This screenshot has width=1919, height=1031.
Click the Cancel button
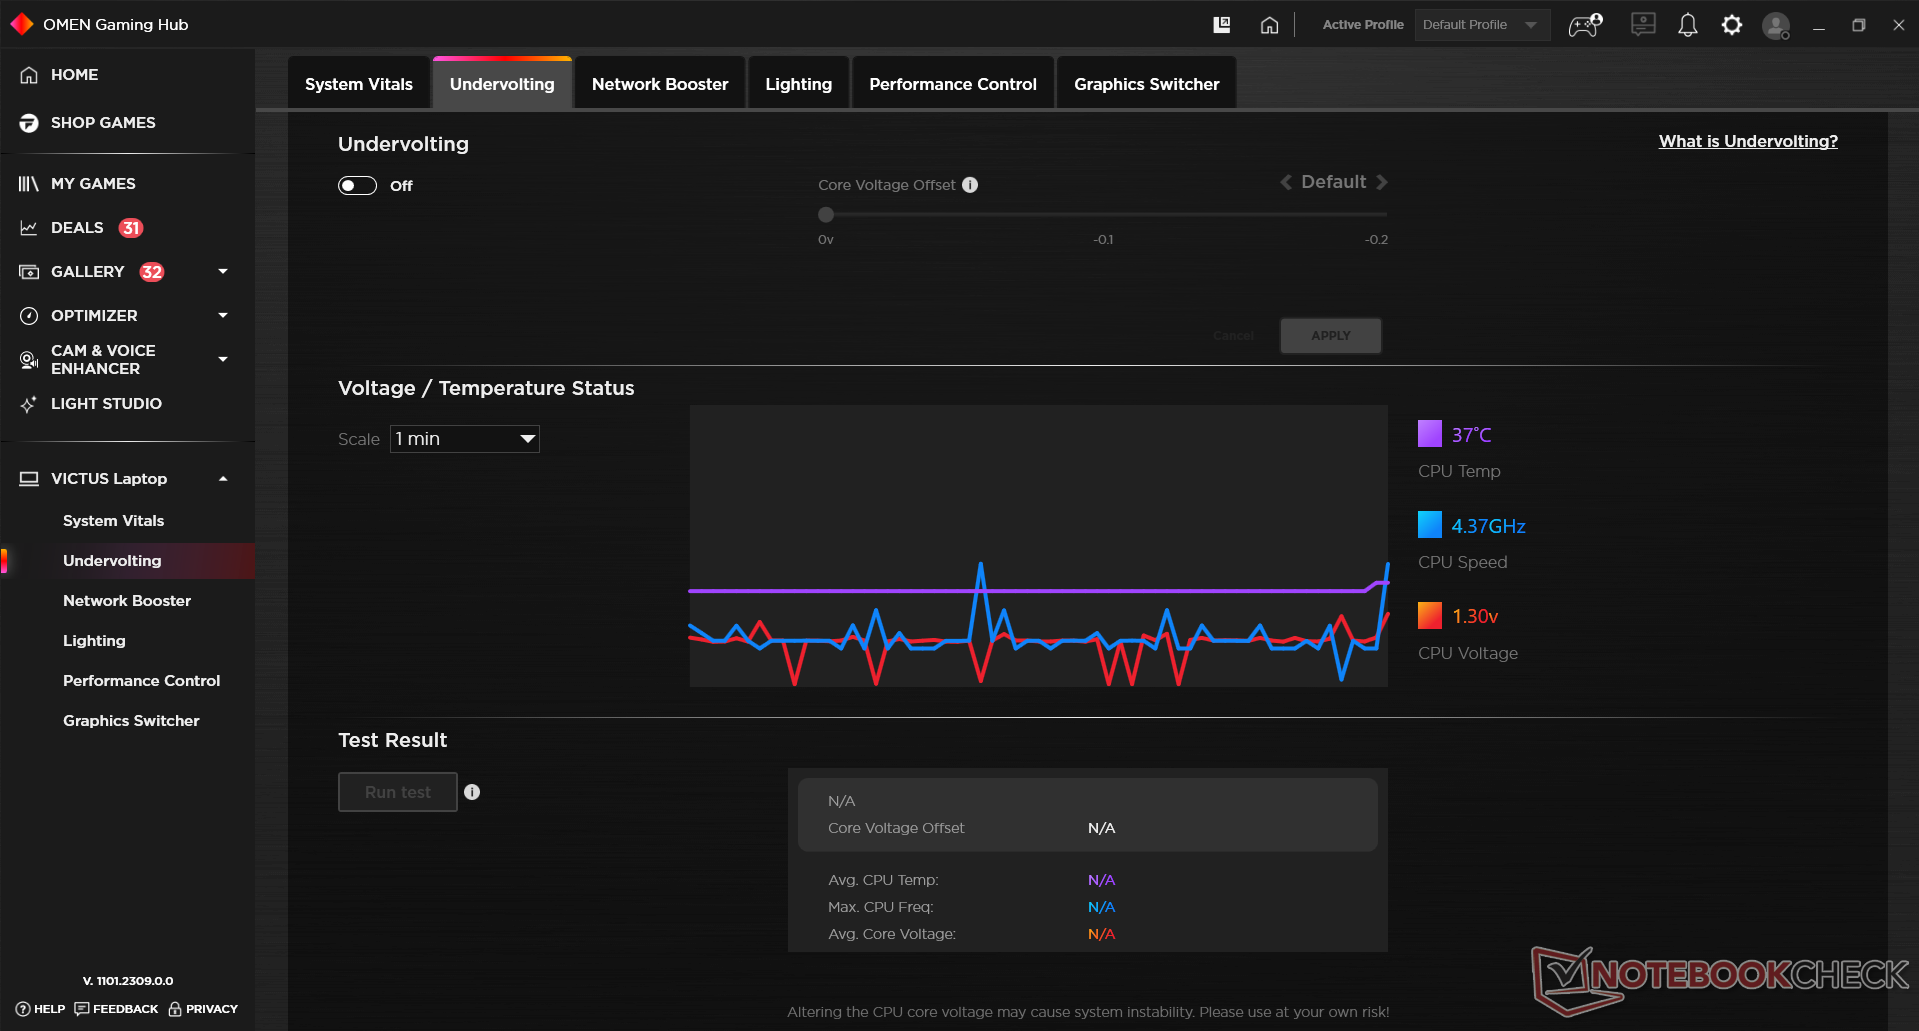1233,336
